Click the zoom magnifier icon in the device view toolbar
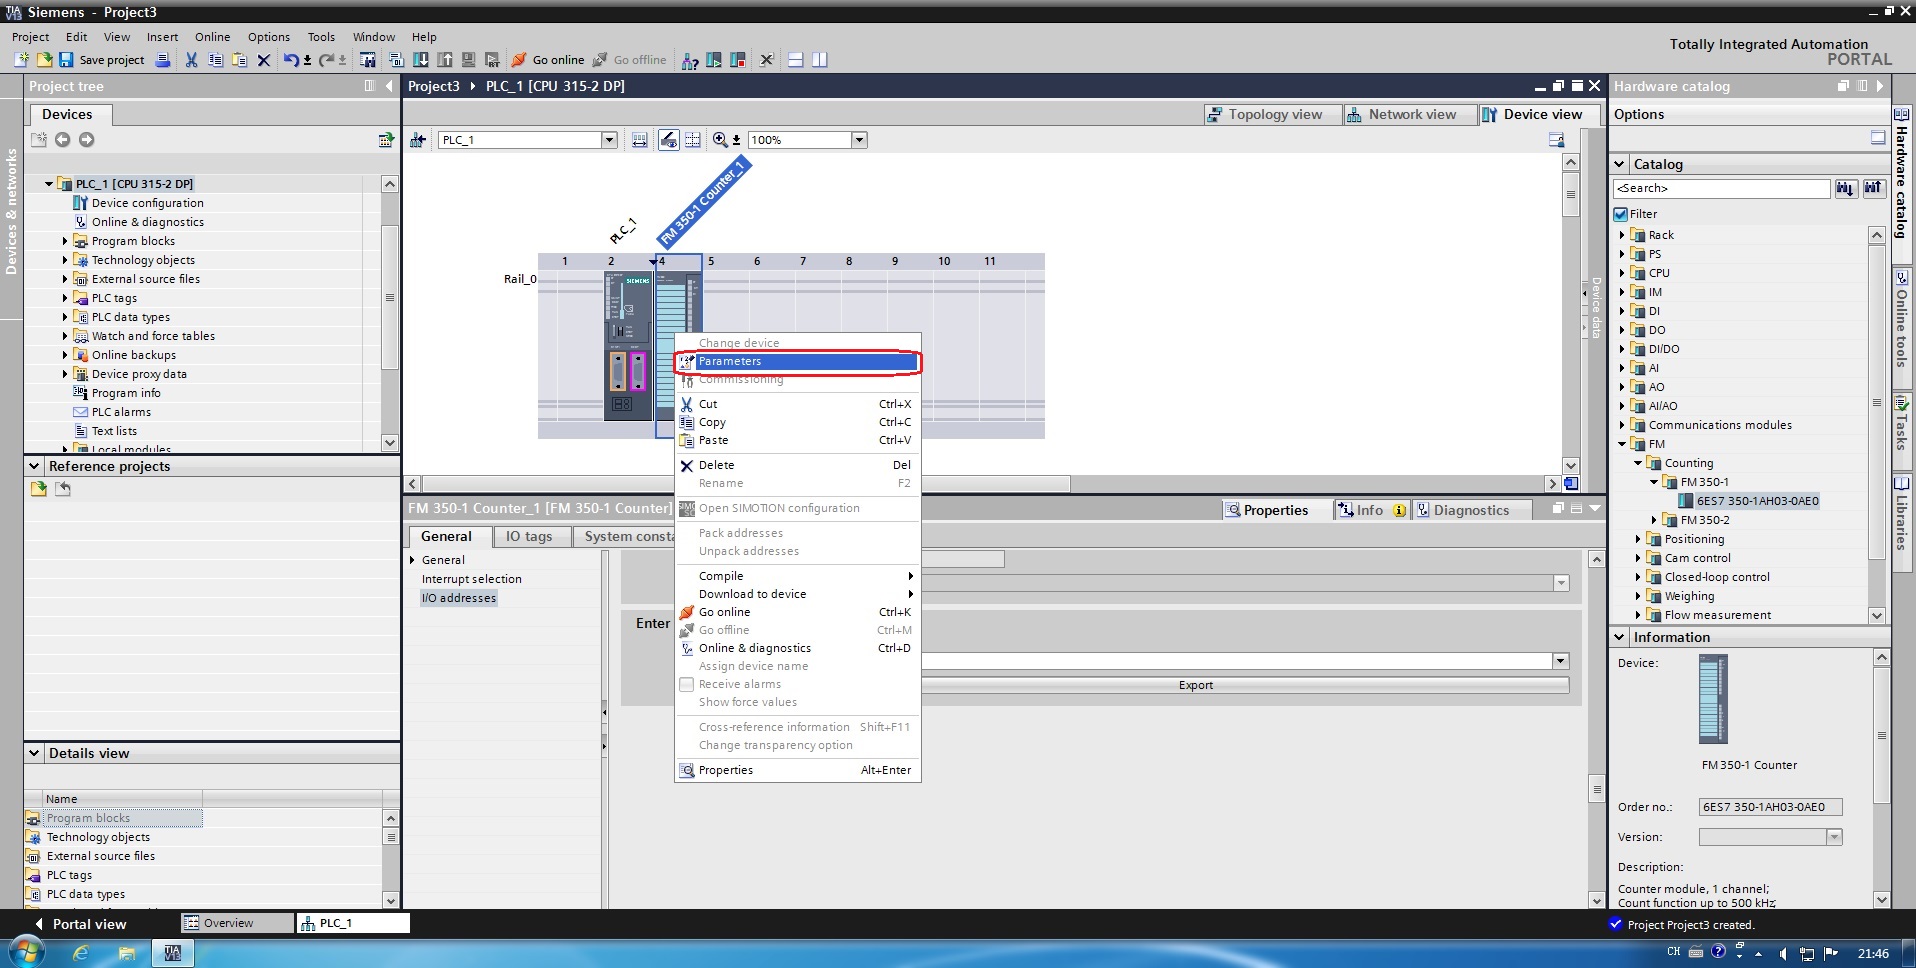 720,140
